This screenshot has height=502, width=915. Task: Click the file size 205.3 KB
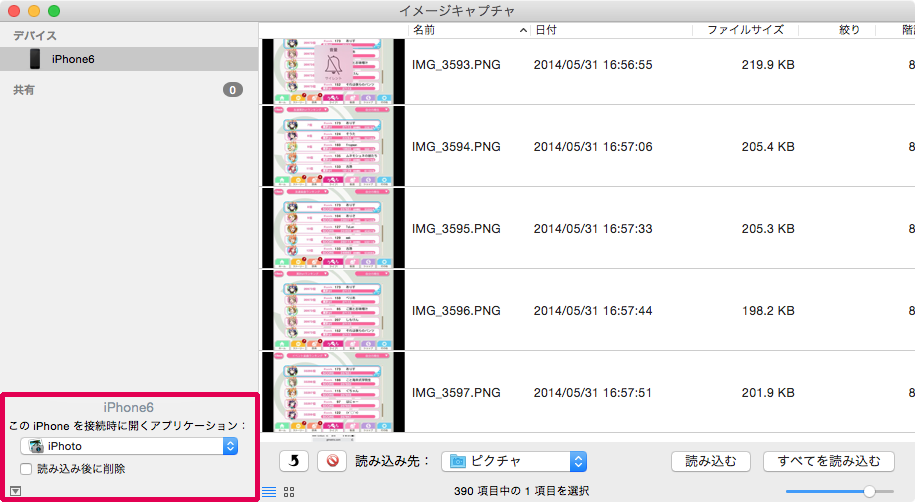pyautogui.click(x=768, y=228)
